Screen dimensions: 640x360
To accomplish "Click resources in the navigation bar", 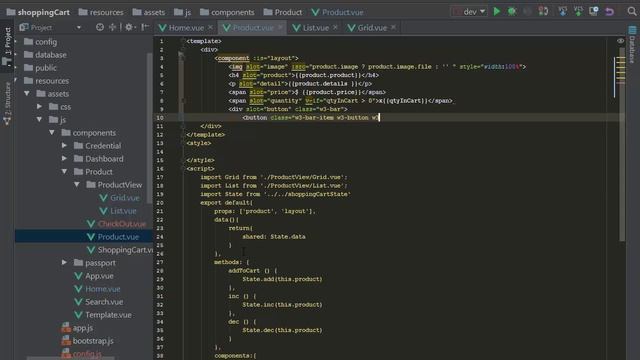I will pyautogui.click(x=101, y=12).
